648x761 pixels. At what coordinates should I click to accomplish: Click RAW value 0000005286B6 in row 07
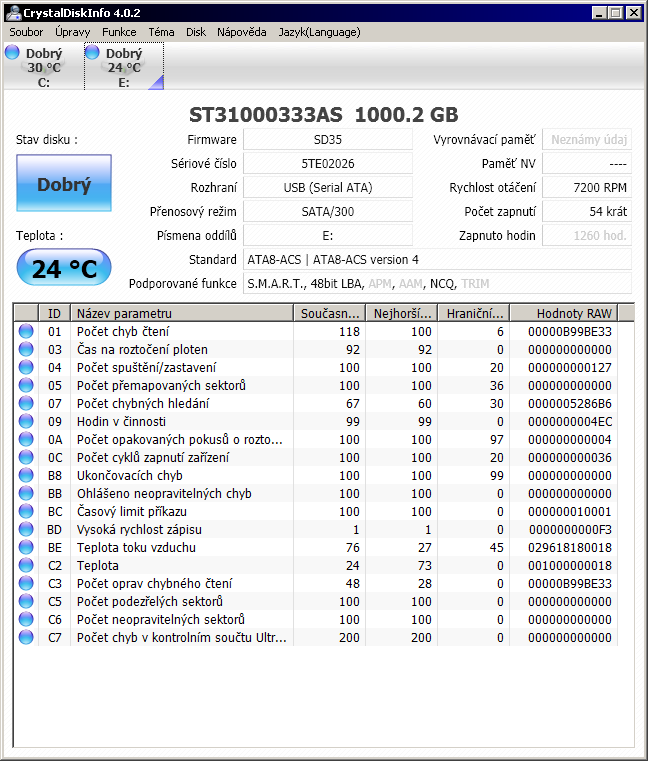pyautogui.click(x=570, y=403)
